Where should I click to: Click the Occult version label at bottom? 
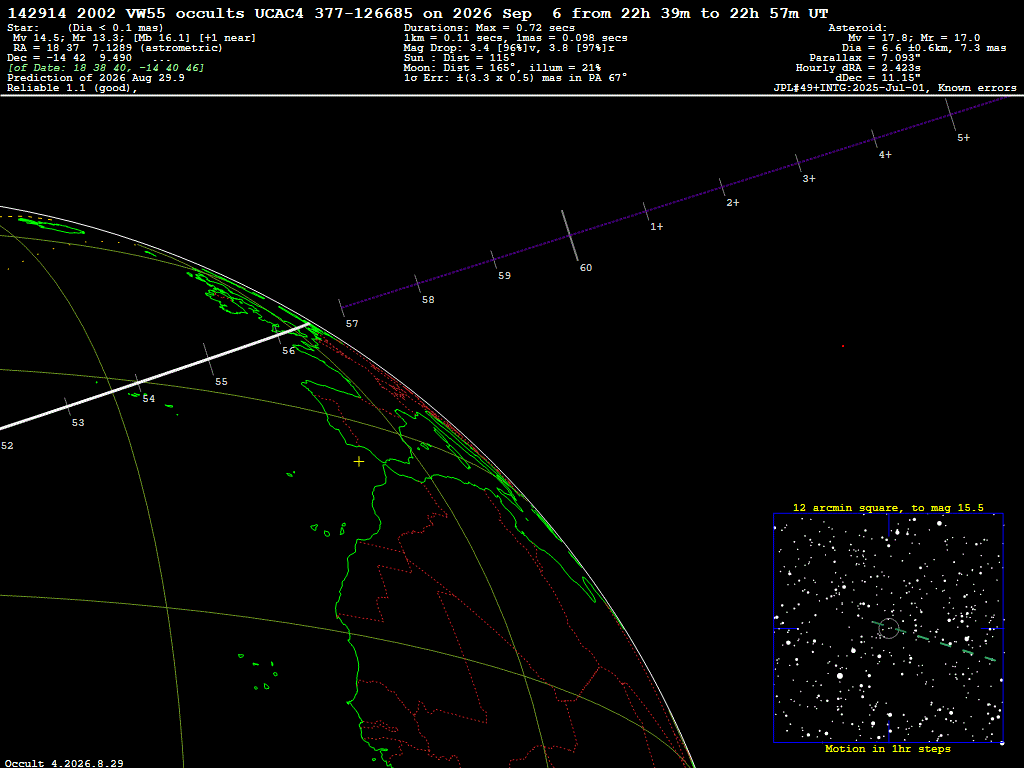point(64,763)
